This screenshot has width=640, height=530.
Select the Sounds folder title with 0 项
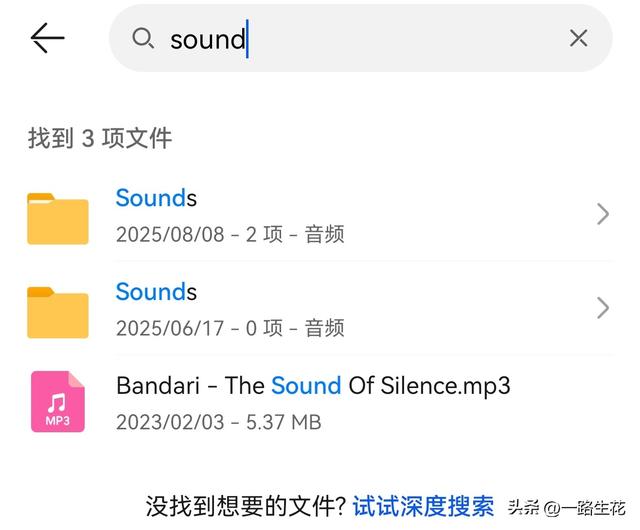(156, 292)
